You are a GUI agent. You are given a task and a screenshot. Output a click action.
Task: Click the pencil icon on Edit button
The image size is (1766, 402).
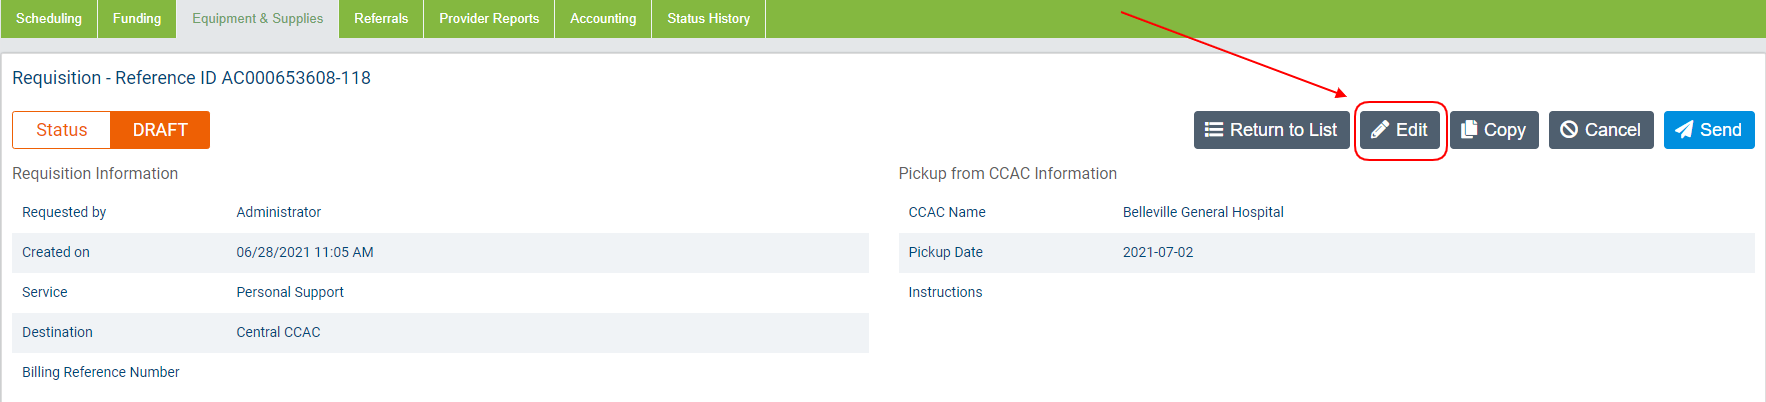(1380, 130)
